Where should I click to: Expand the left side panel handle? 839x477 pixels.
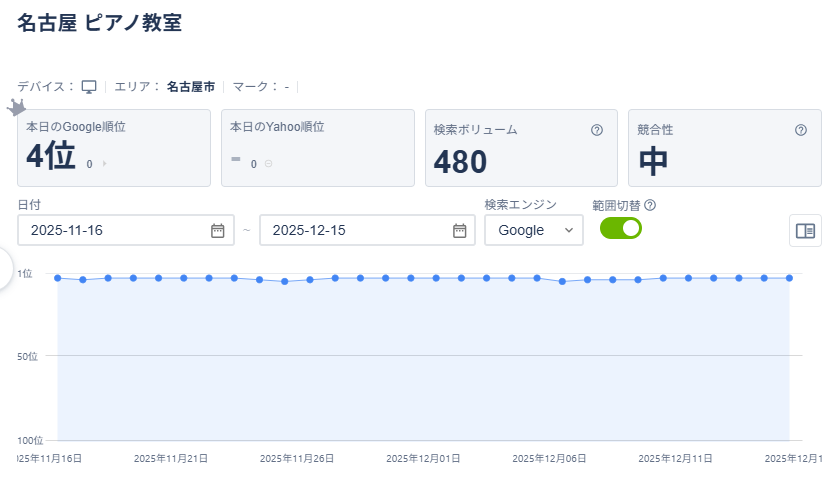click(5, 267)
